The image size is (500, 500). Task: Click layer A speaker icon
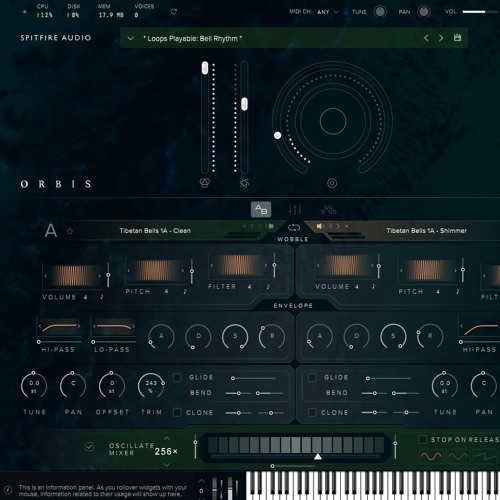[x=271, y=226]
